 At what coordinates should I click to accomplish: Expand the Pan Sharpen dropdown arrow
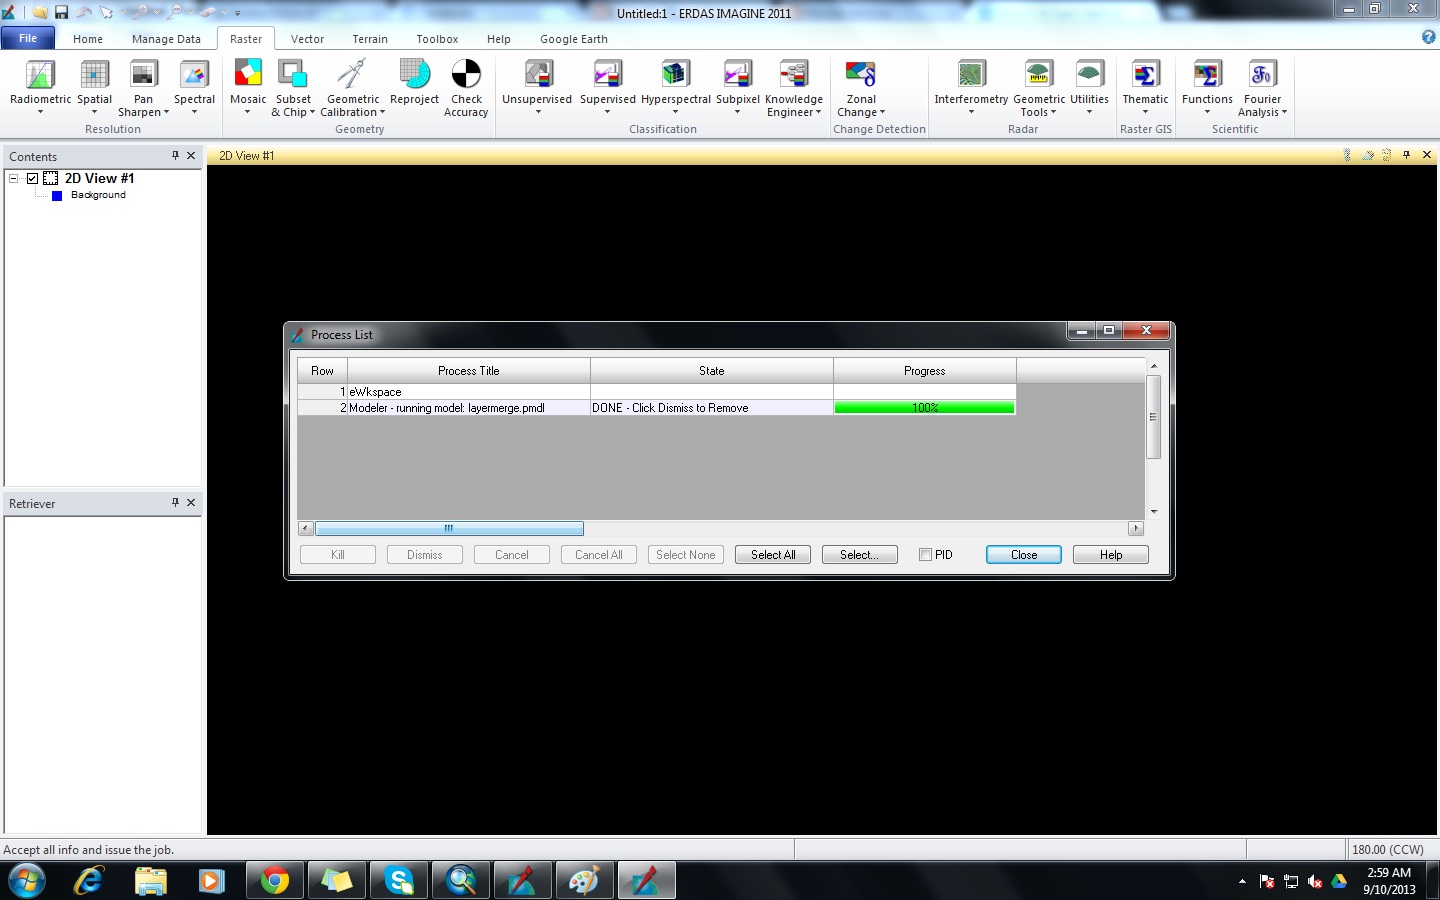[166, 113]
